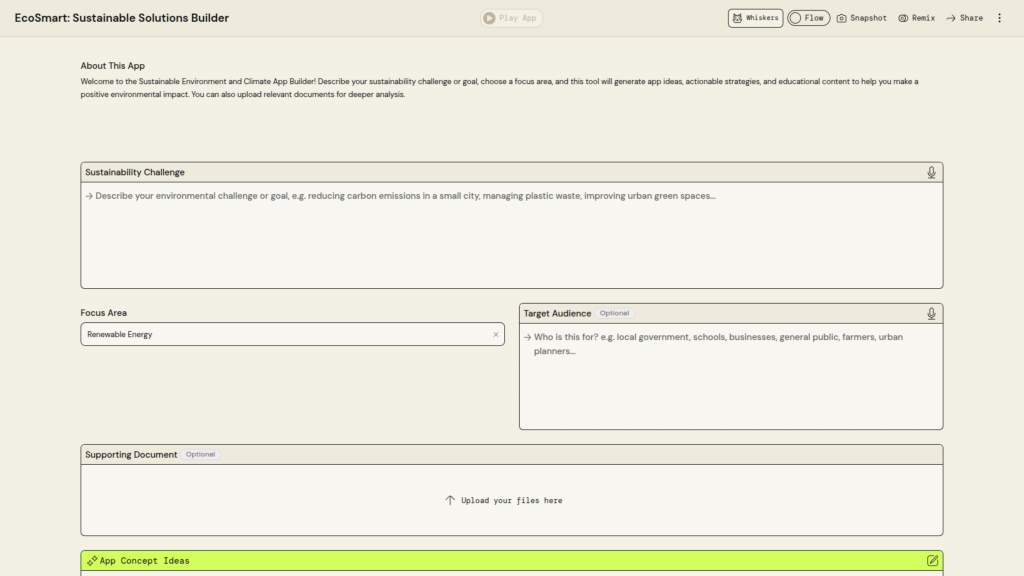Click the sparkle icon beside App Concept Ideas

coord(92,561)
